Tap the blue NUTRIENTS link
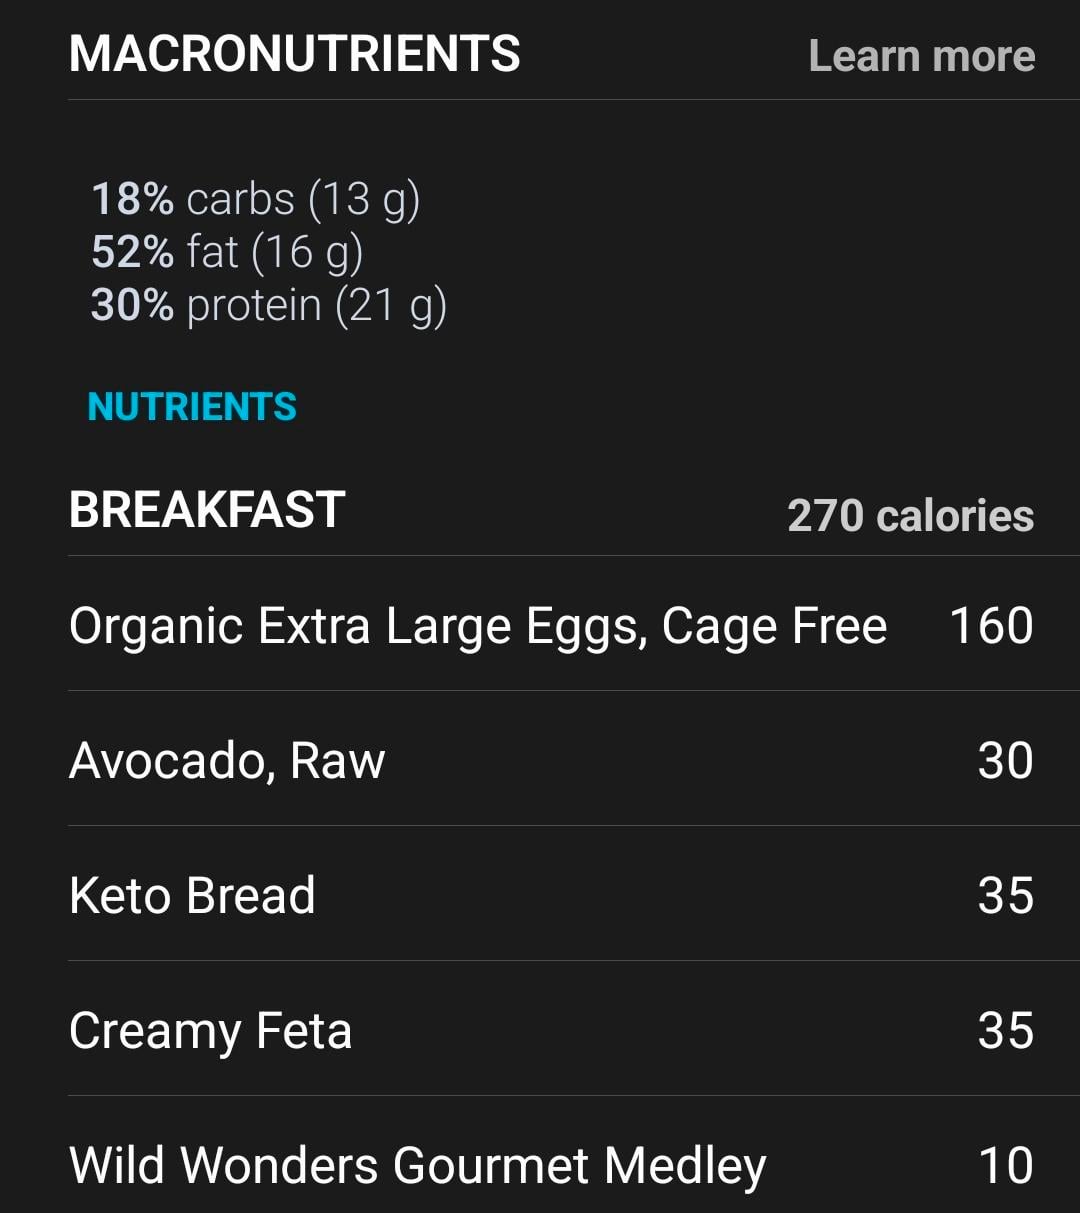1080x1213 pixels. click(x=192, y=407)
